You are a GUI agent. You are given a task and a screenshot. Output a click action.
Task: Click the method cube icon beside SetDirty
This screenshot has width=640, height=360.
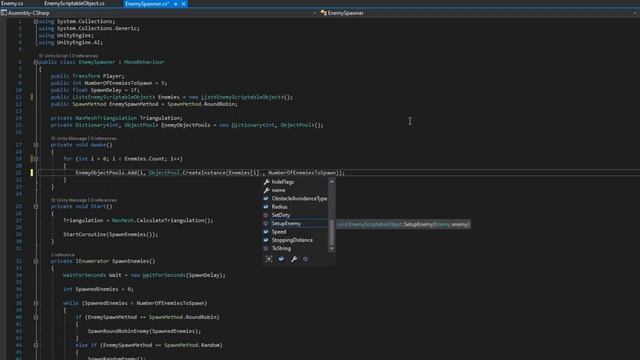266,215
